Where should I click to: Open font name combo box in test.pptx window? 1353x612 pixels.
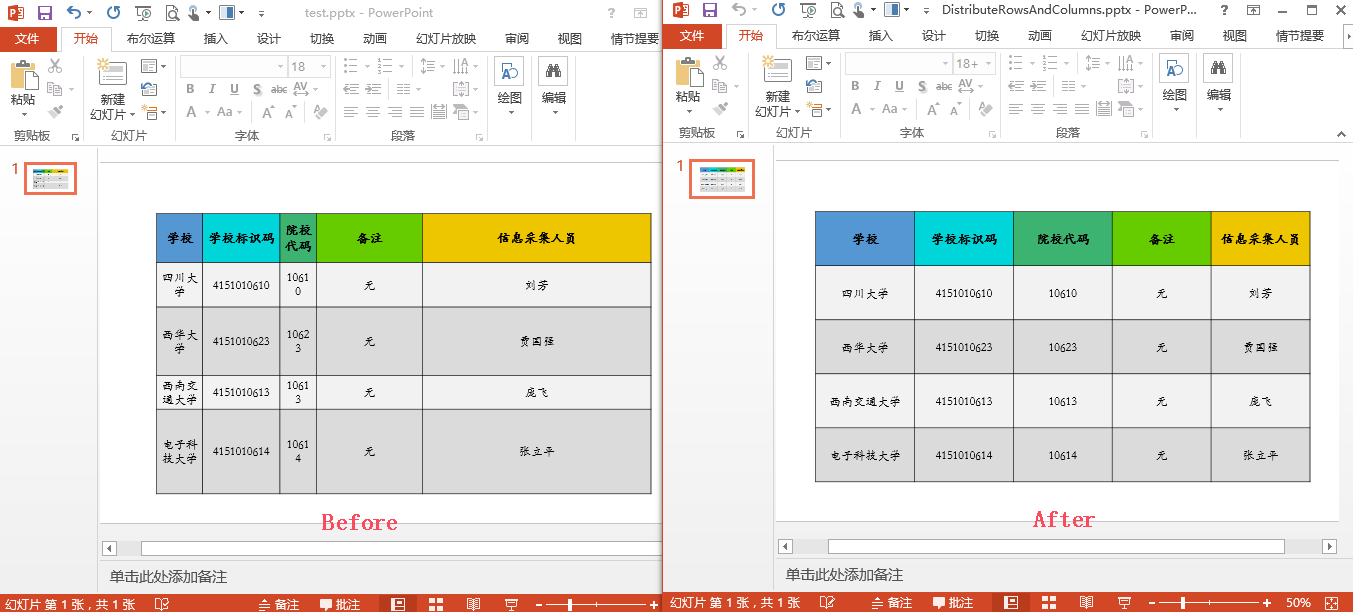[233, 66]
